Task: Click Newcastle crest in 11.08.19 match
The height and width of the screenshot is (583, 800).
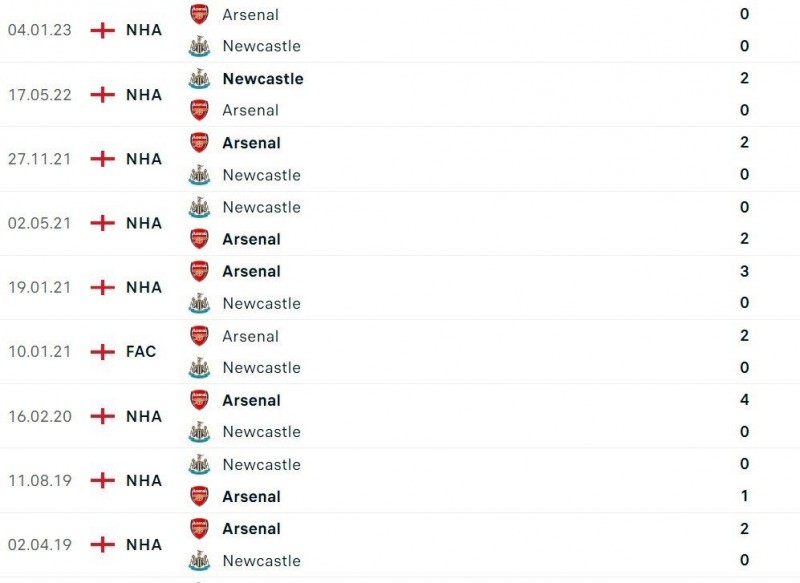Action: (x=200, y=464)
